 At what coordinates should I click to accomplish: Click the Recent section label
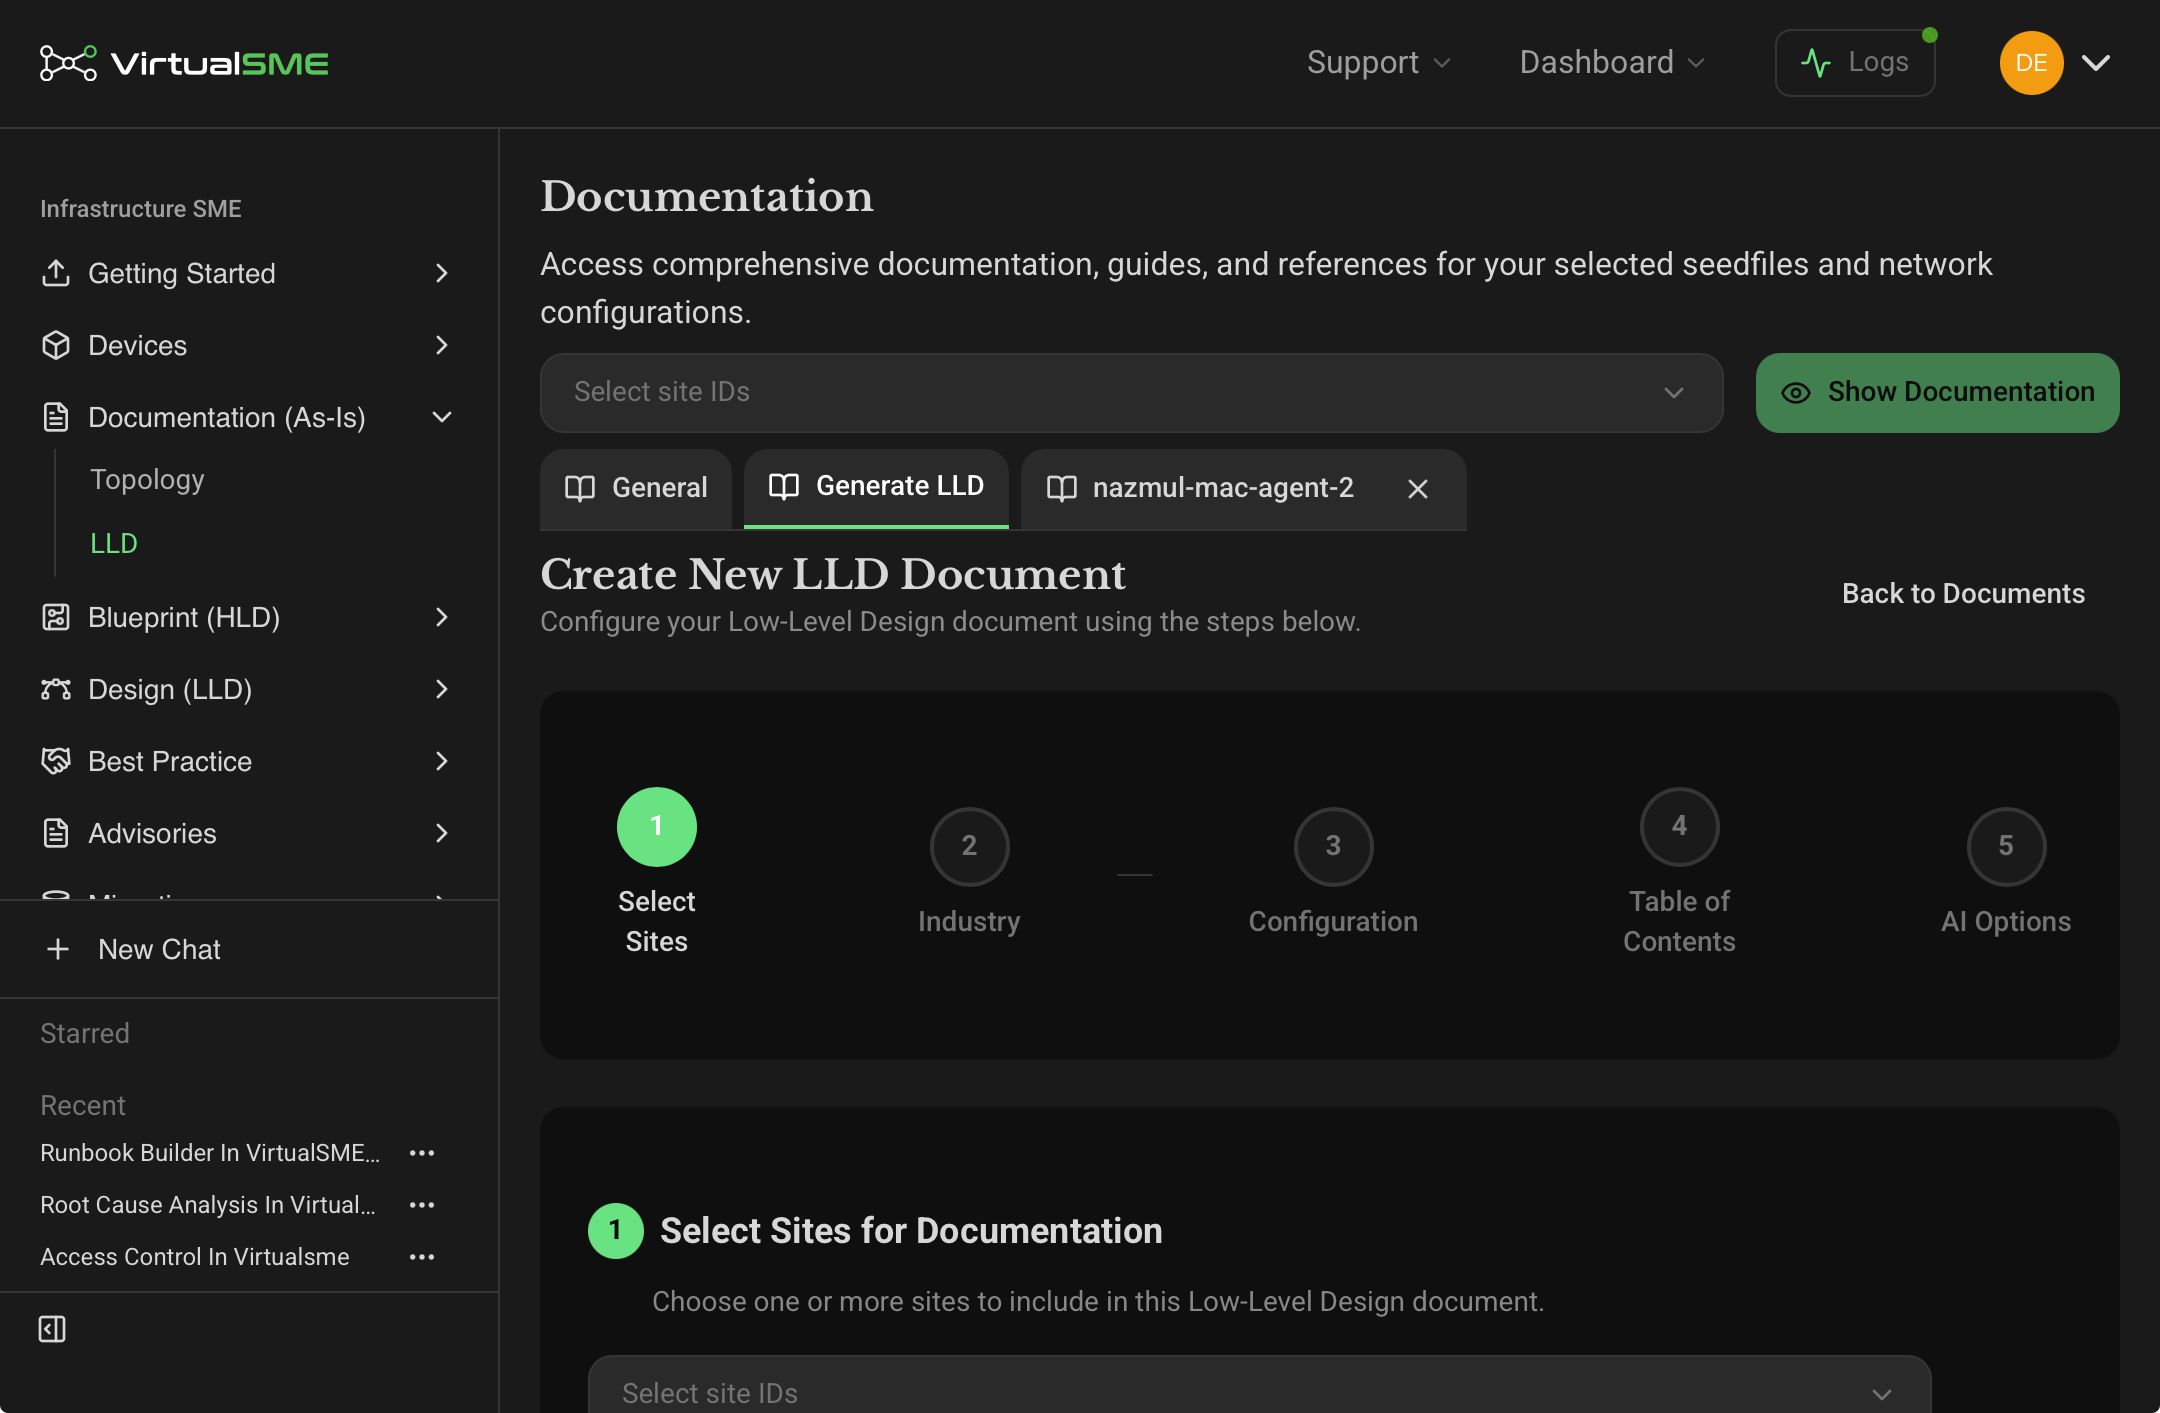pos(83,1105)
